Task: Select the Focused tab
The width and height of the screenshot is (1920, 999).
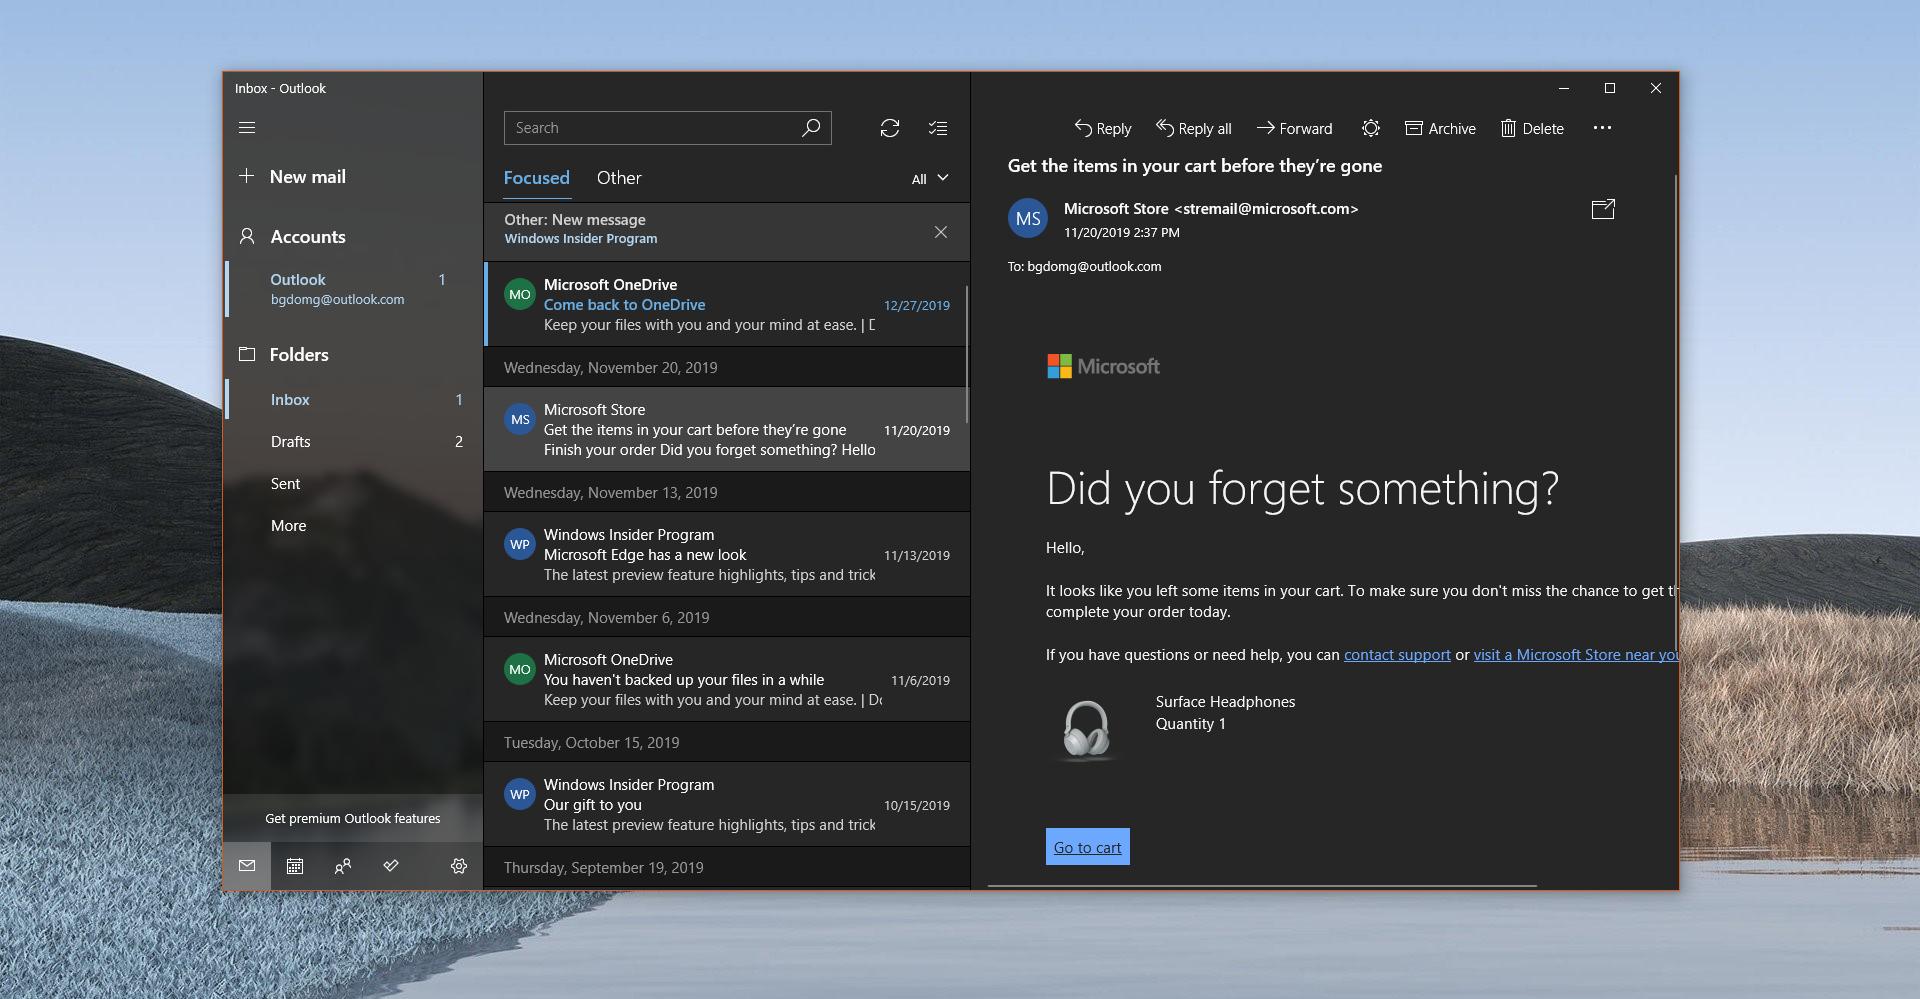Action: [536, 178]
